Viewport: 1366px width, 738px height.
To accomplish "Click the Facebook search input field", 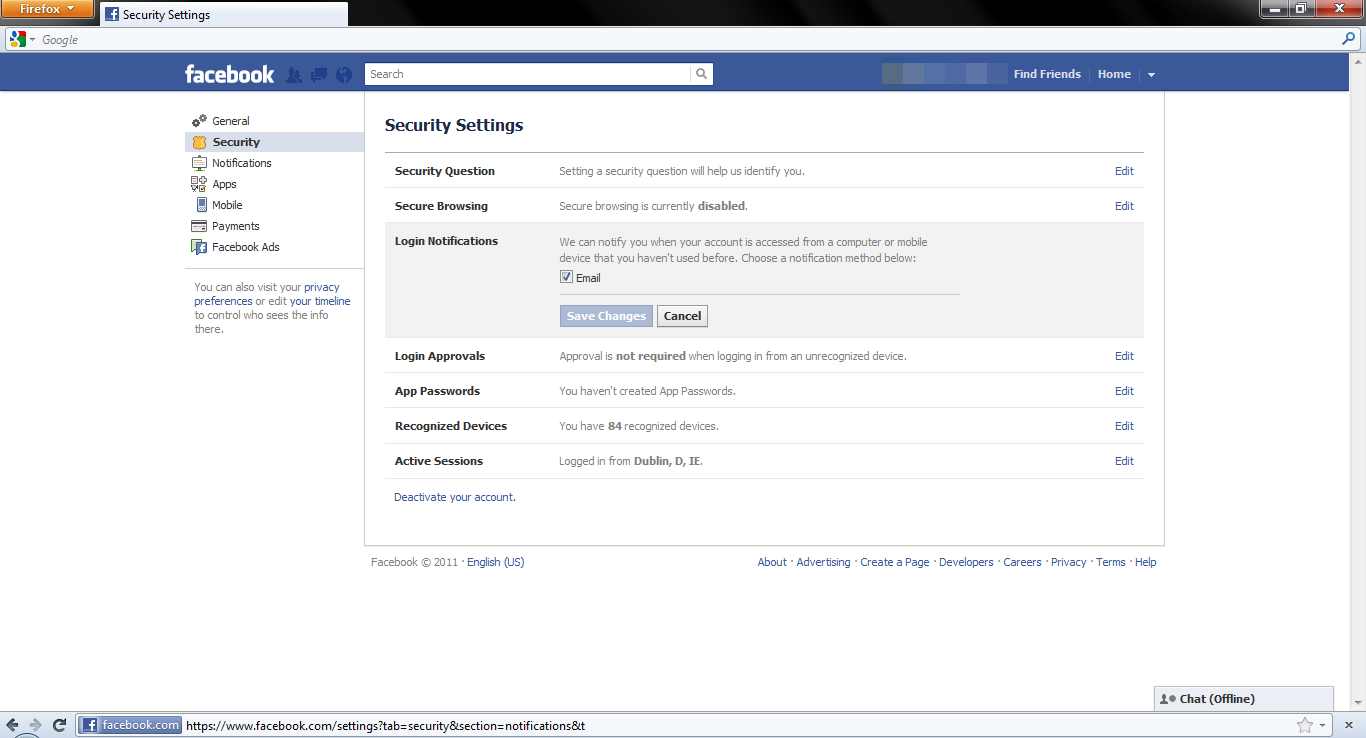I will (x=527, y=74).
